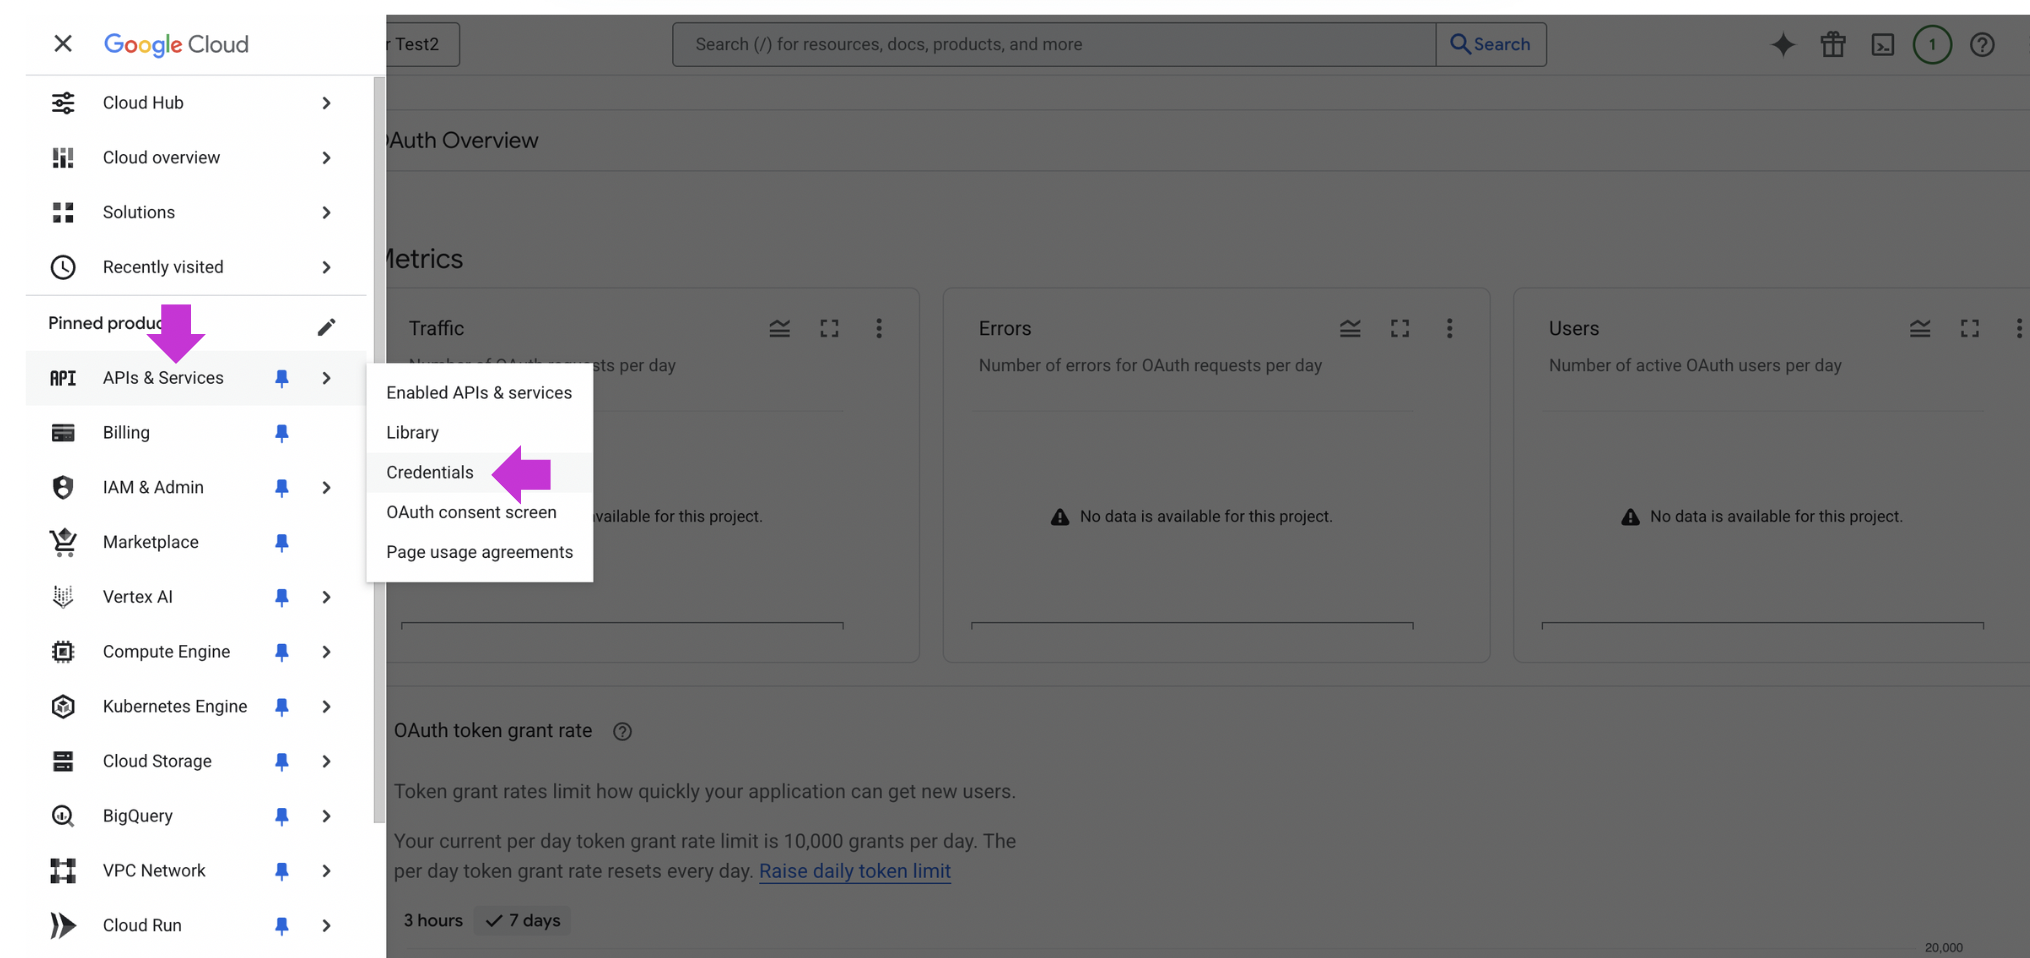Click the Kubernetes Engine icon
Screen dimensions: 2030x958
63,706
